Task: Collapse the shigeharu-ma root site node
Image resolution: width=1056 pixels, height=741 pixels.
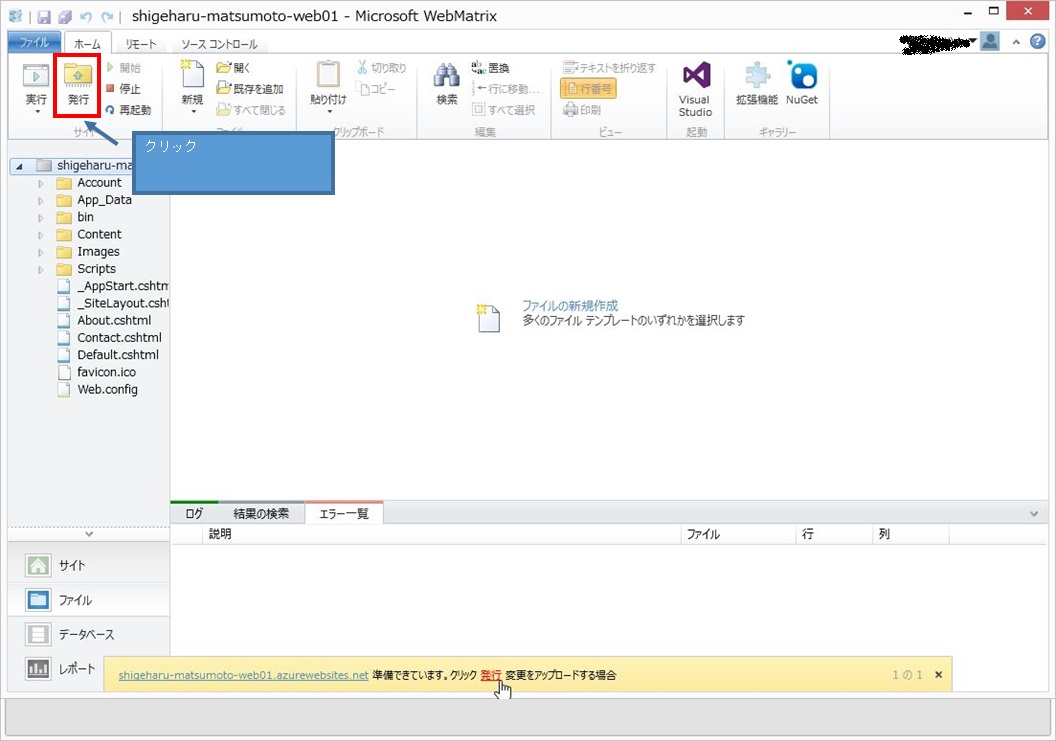Action: [x=19, y=166]
